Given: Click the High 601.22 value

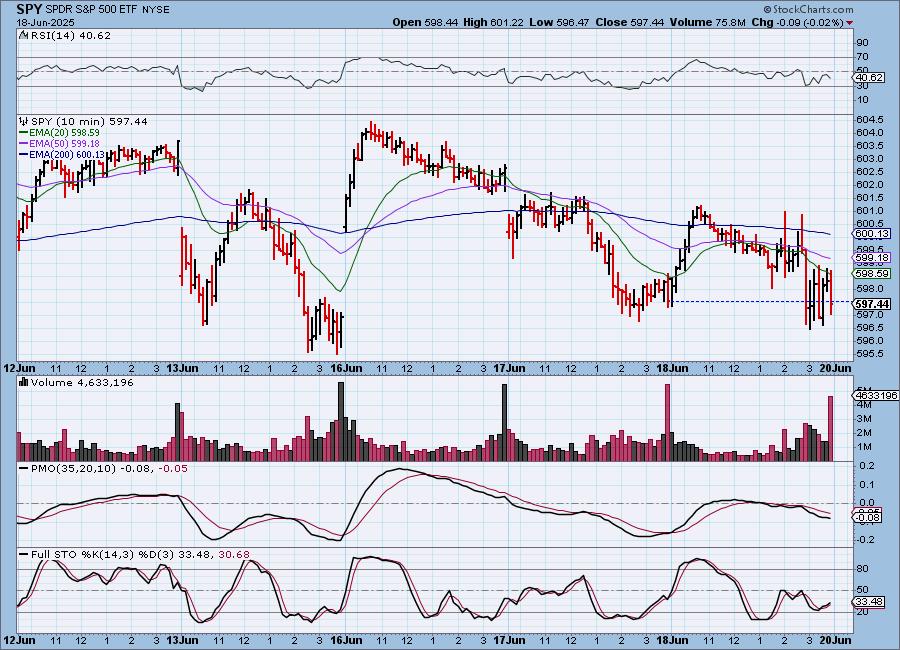Looking at the screenshot, I should point(493,22).
